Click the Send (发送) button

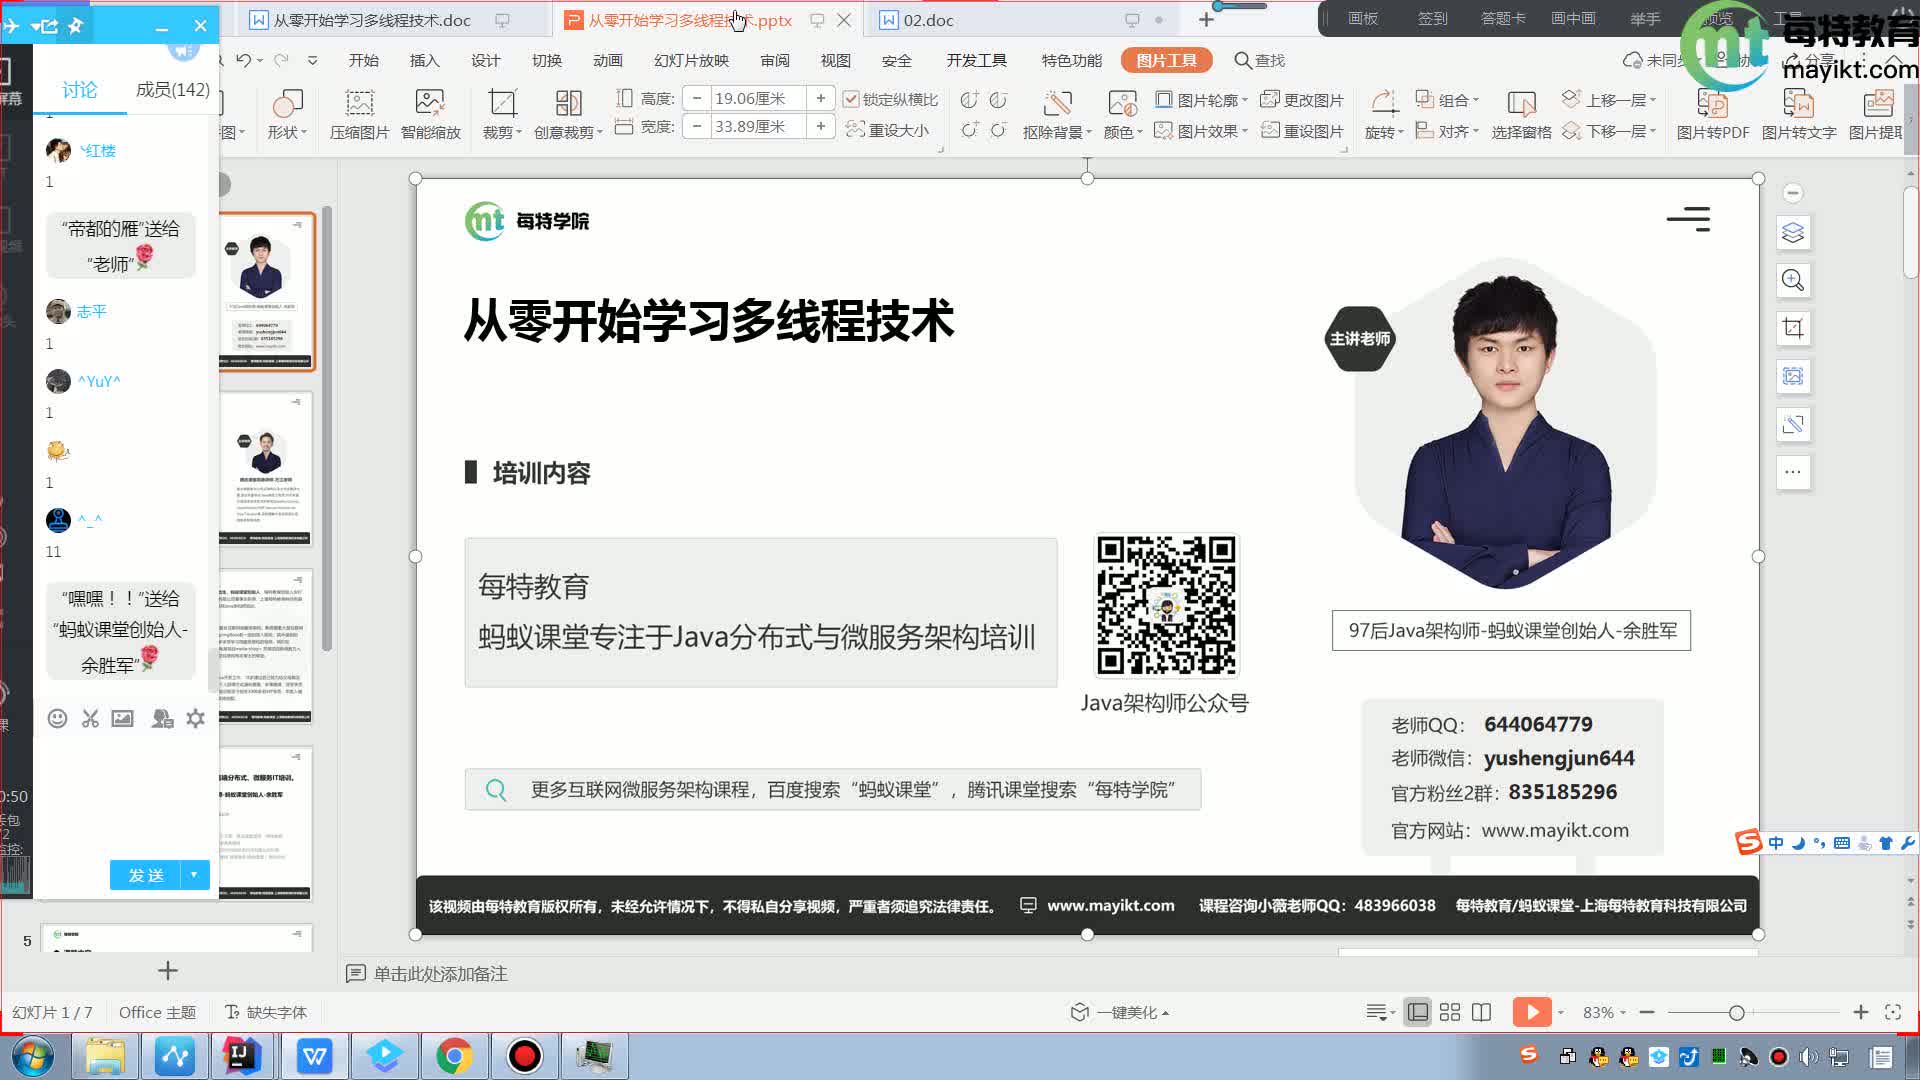(146, 875)
